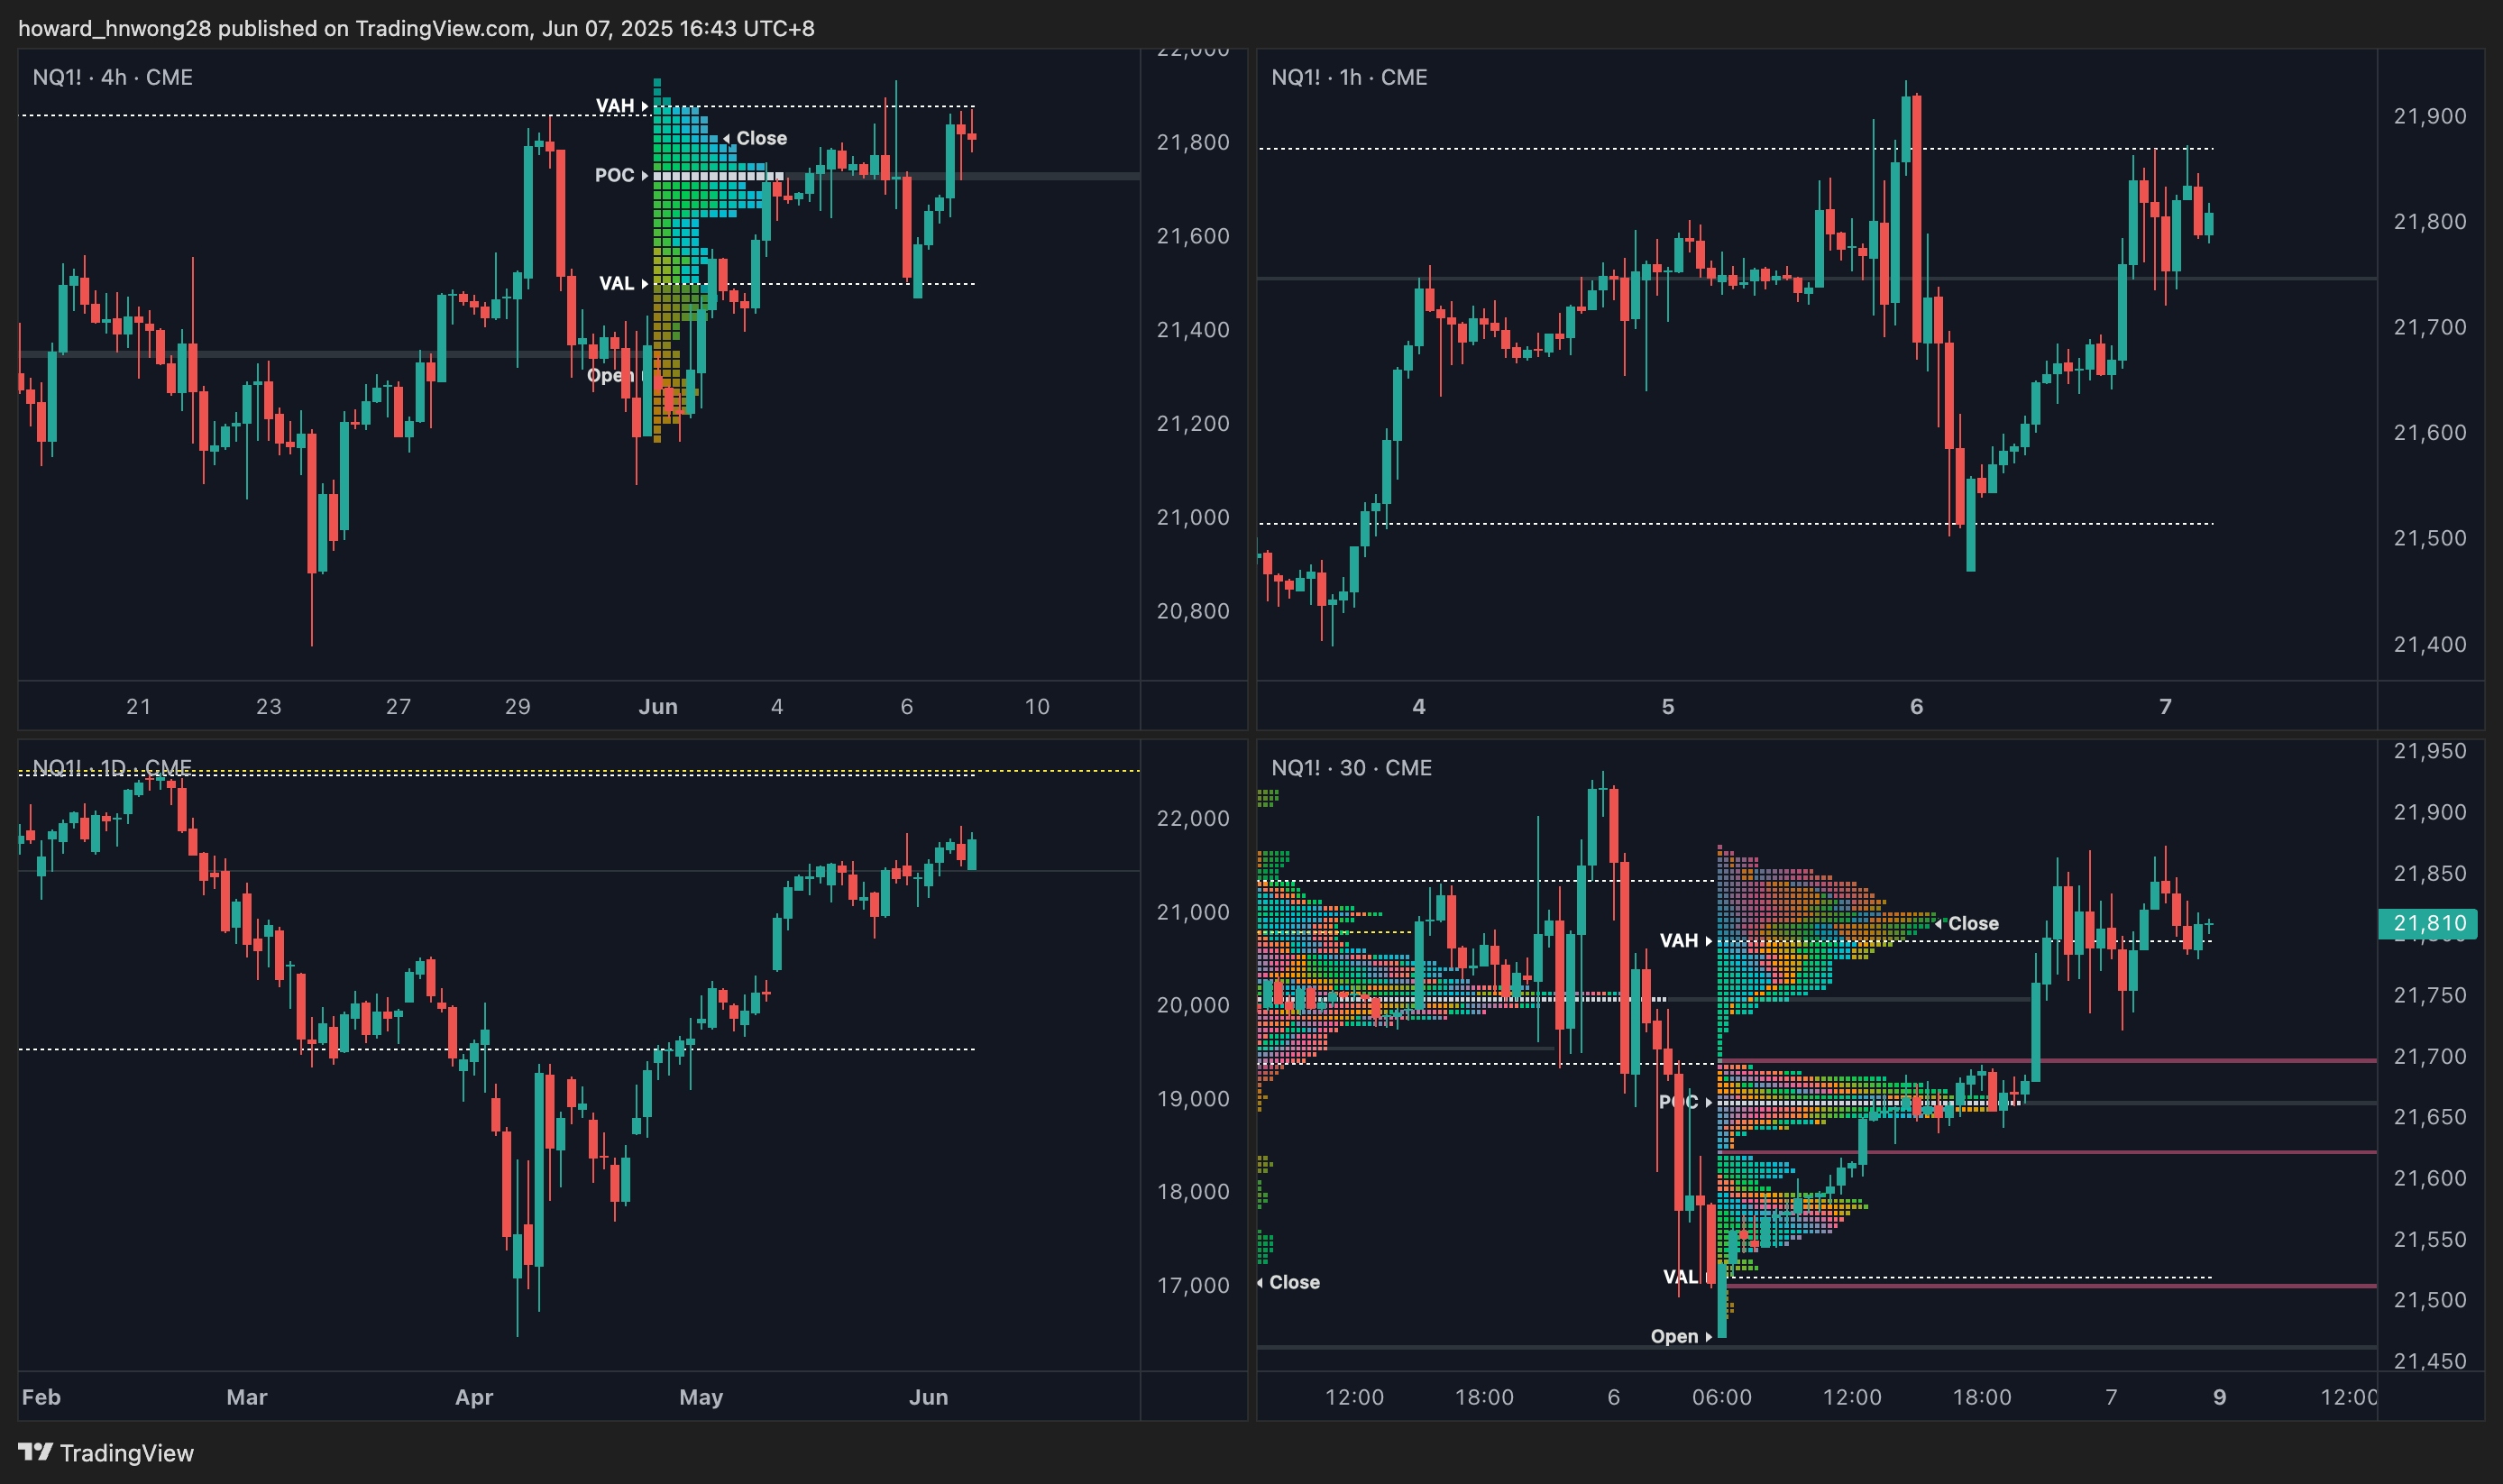Screen dimensions: 2503x1484
Task: Click the Close arrow label on 4h profile
Action: point(756,138)
